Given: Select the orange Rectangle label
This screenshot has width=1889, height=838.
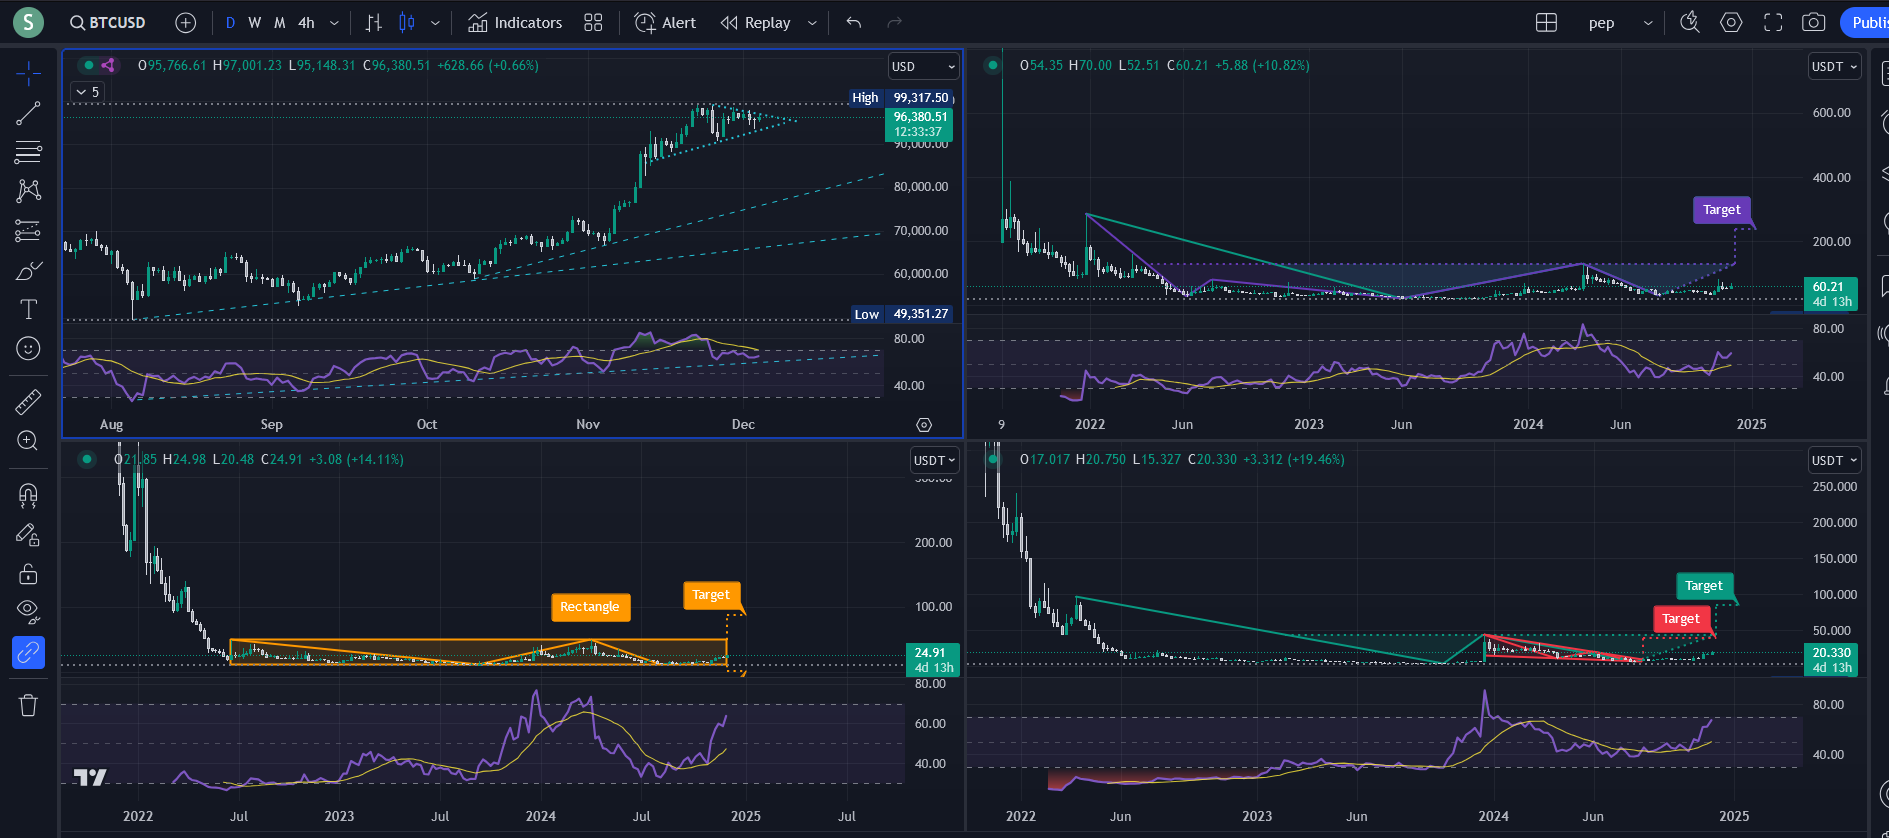Looking at the screenshot, I should coord(590,607).
